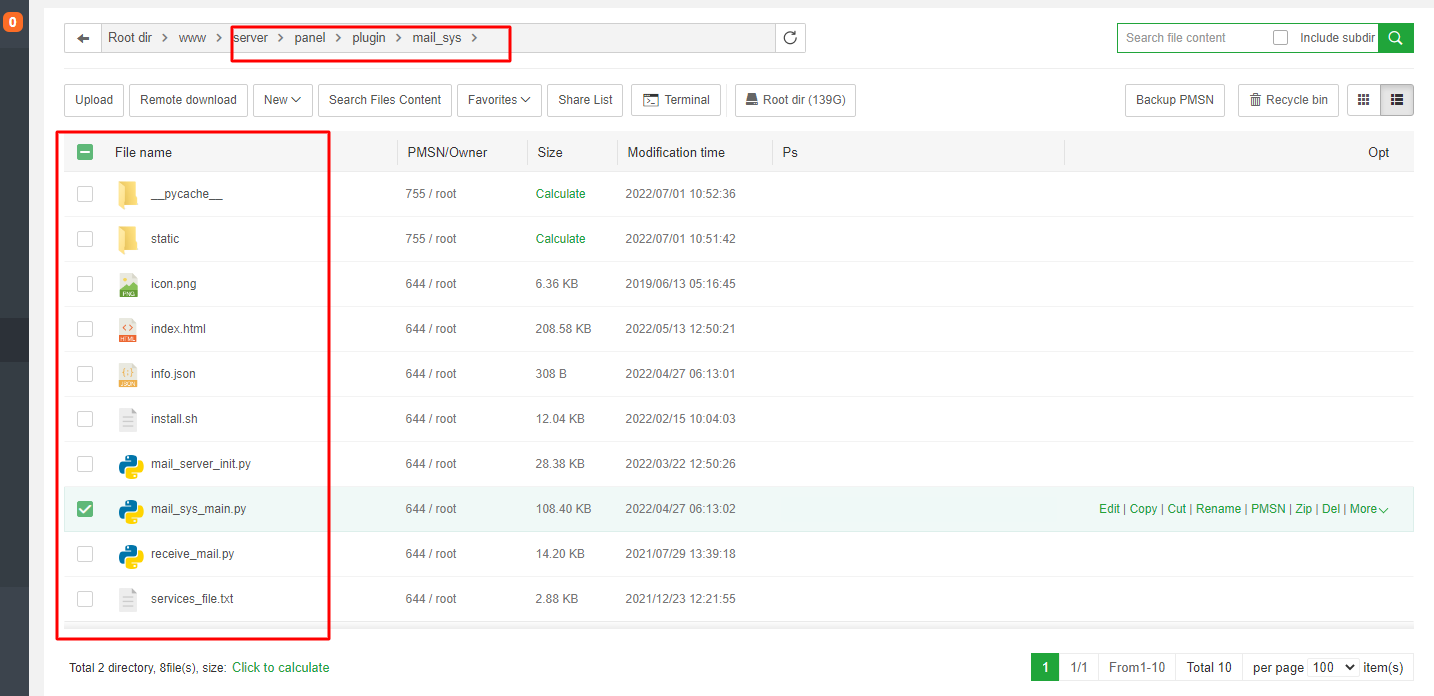Uncheck the mail_sys_main.py checkbox
The height and width of the screenshot is (696, 1434).
[85, 509]
